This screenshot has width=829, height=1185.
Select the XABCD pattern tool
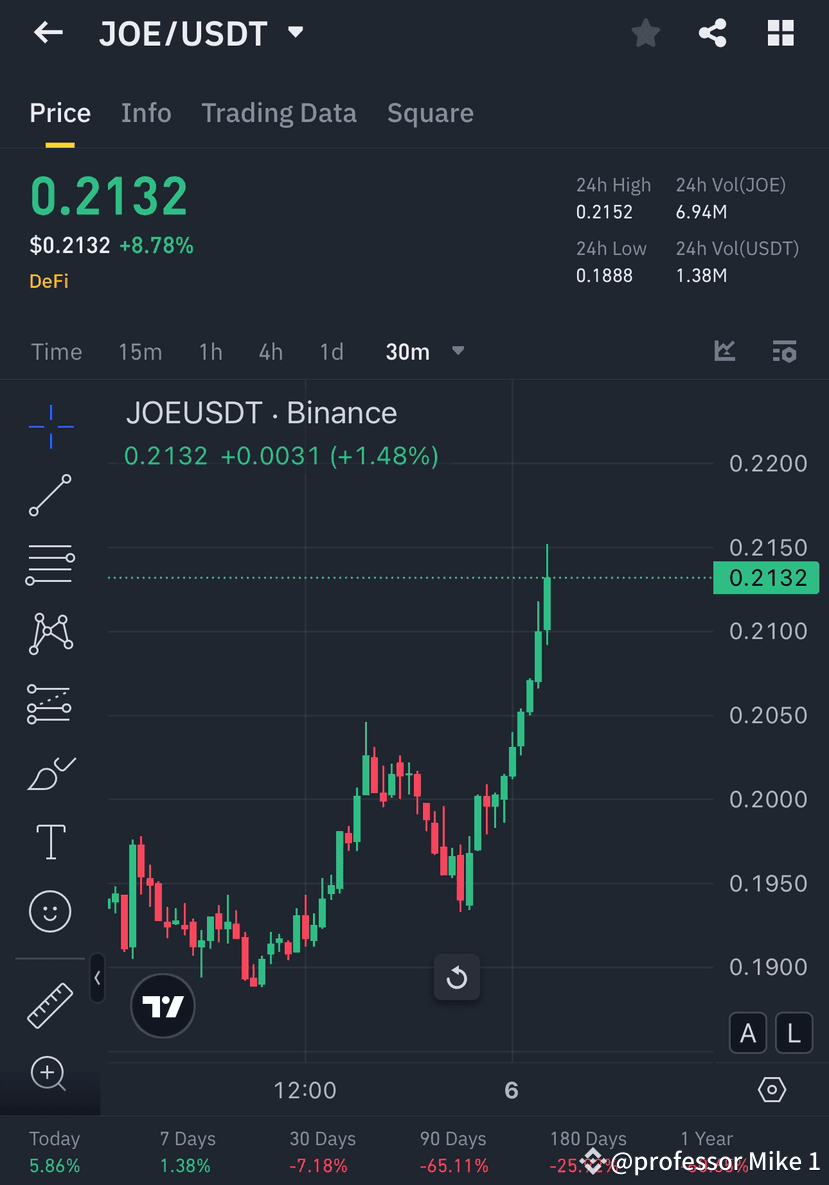50,633
